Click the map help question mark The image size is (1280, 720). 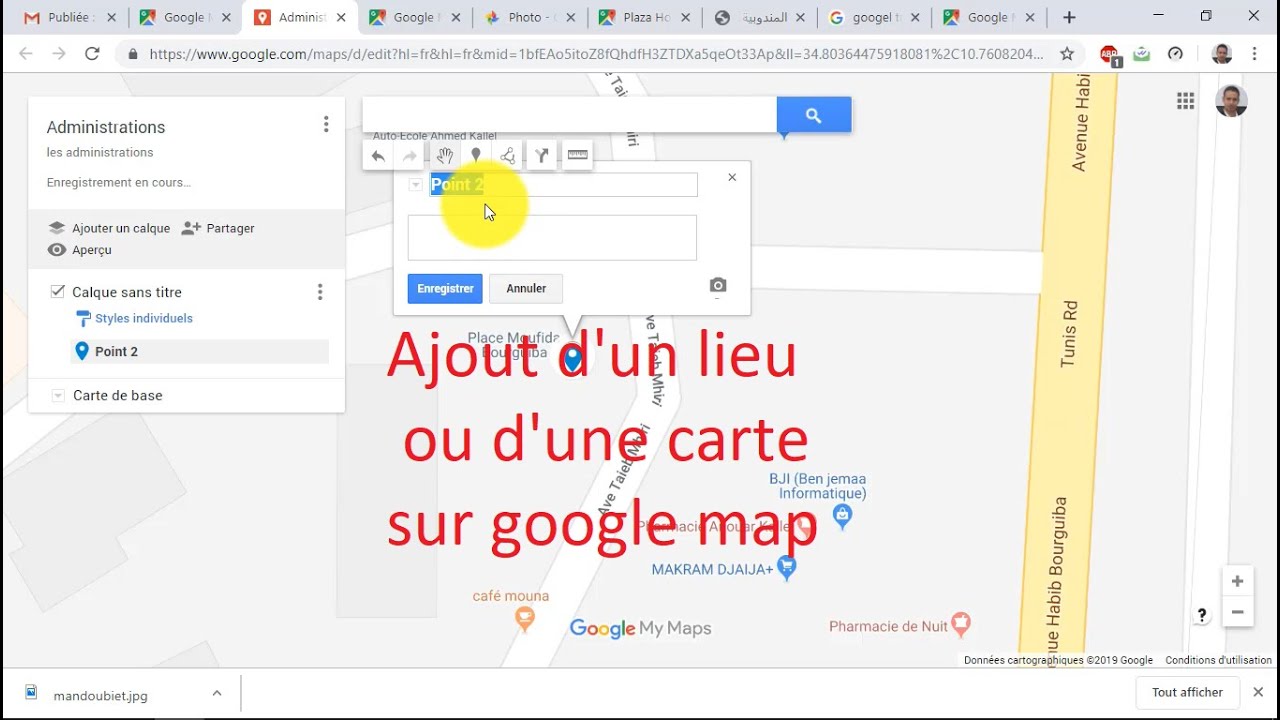point(1203,615)
